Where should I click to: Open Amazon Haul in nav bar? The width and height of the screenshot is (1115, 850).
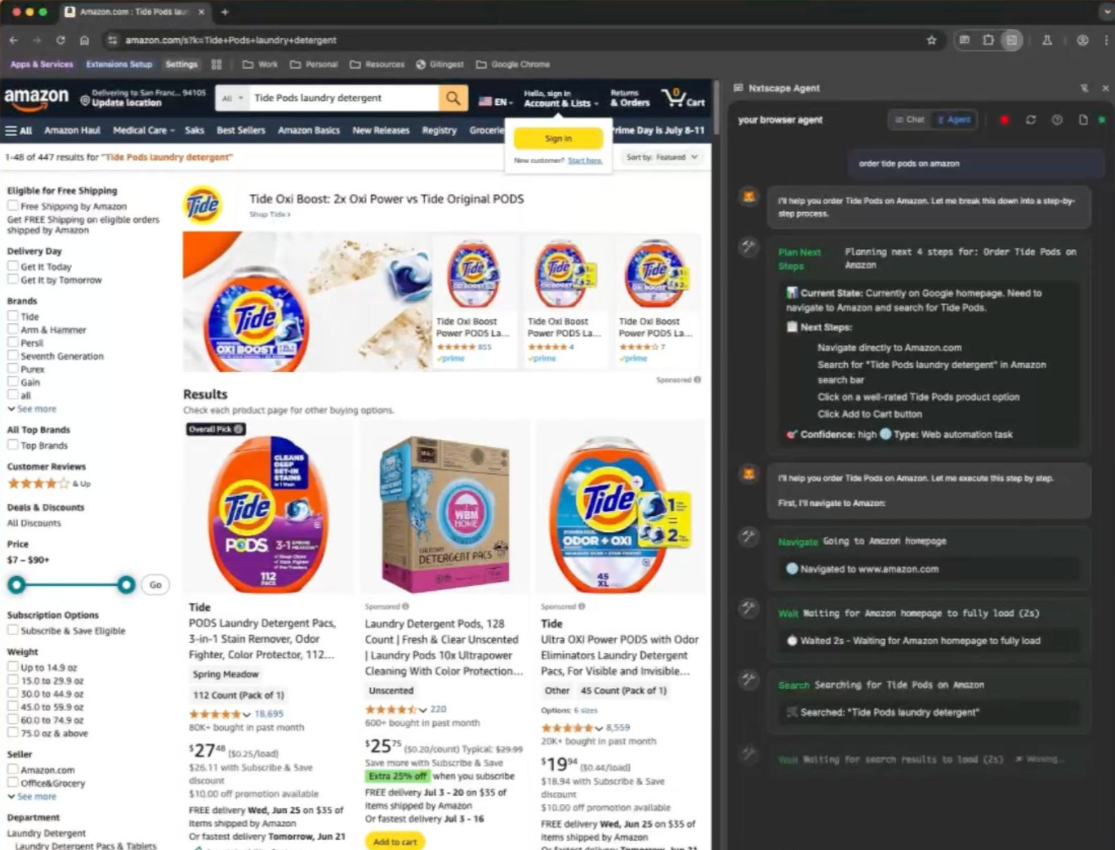click(x=72, y=131)
